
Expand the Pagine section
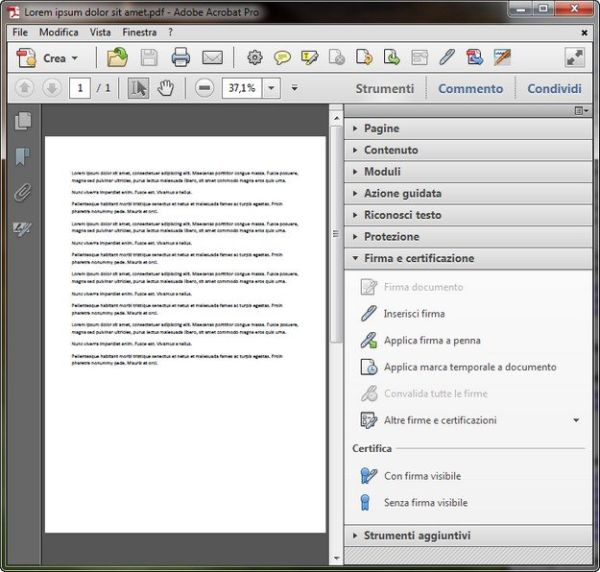pyautogui.click(x=381, y=129)
